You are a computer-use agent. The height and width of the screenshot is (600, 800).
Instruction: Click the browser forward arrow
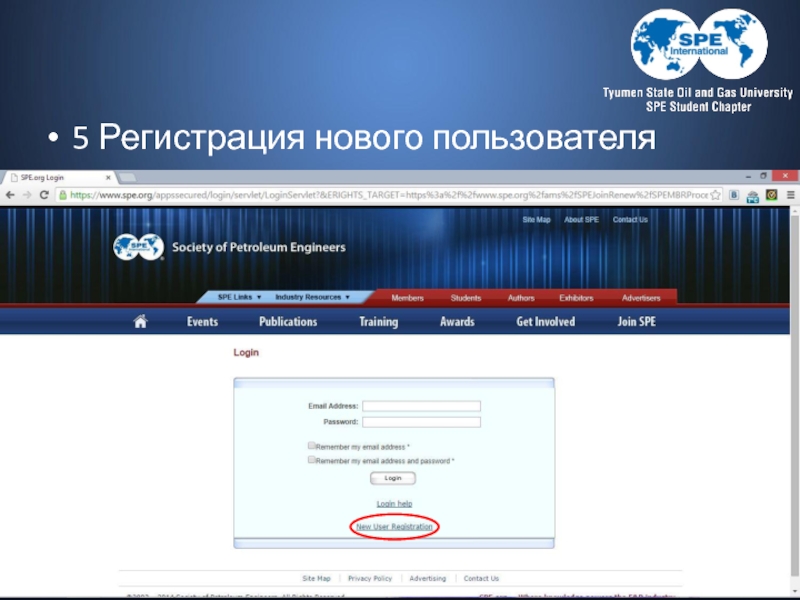(27, 195)
